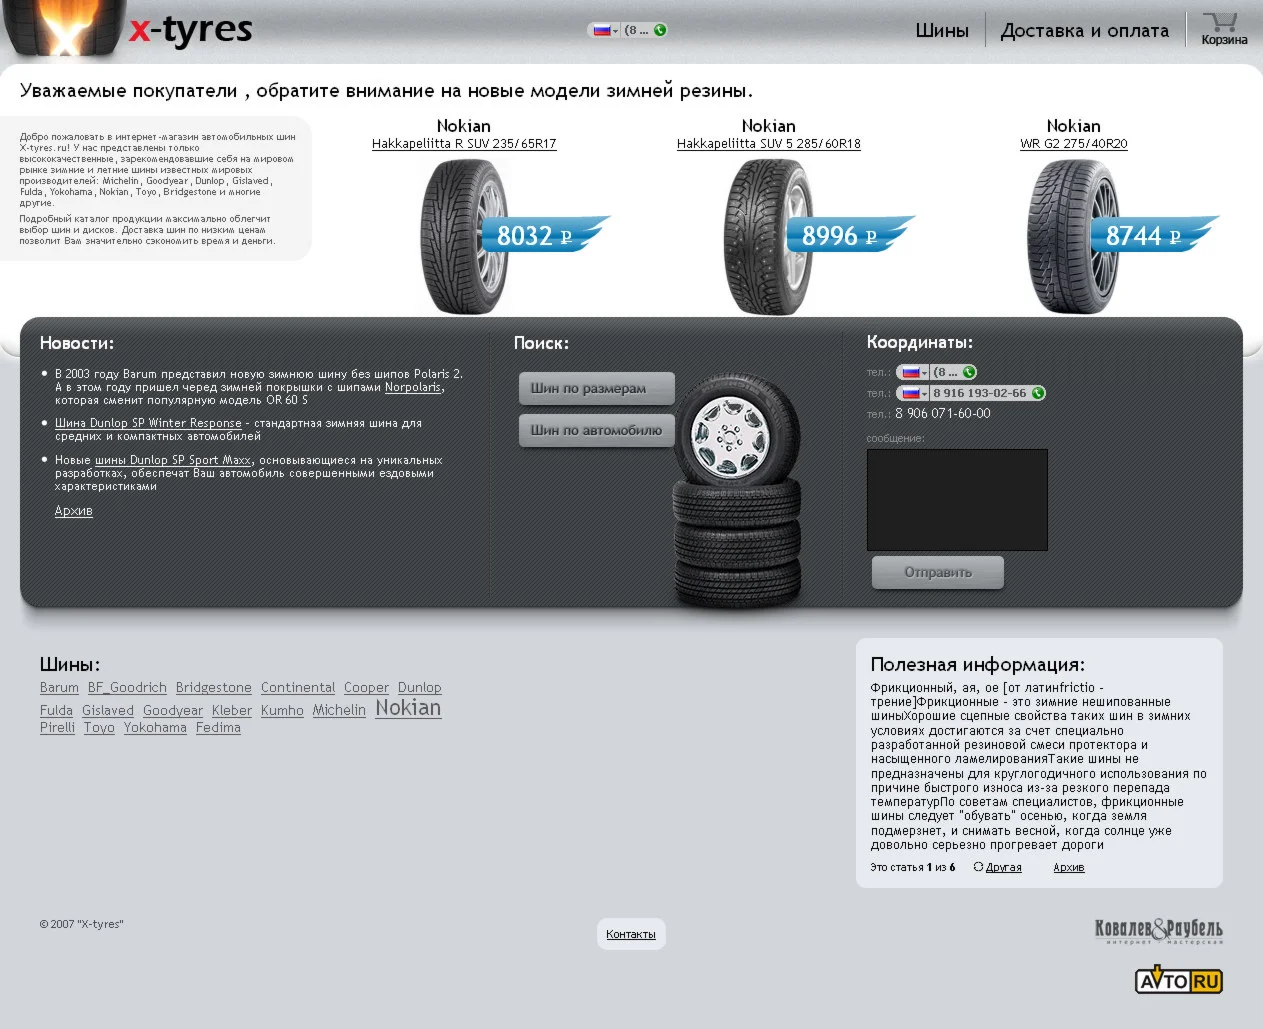Viewport: 1263px width, 1029px height.
Task: Click the Шин по размерам search button
Action: (x=597, y=388)
